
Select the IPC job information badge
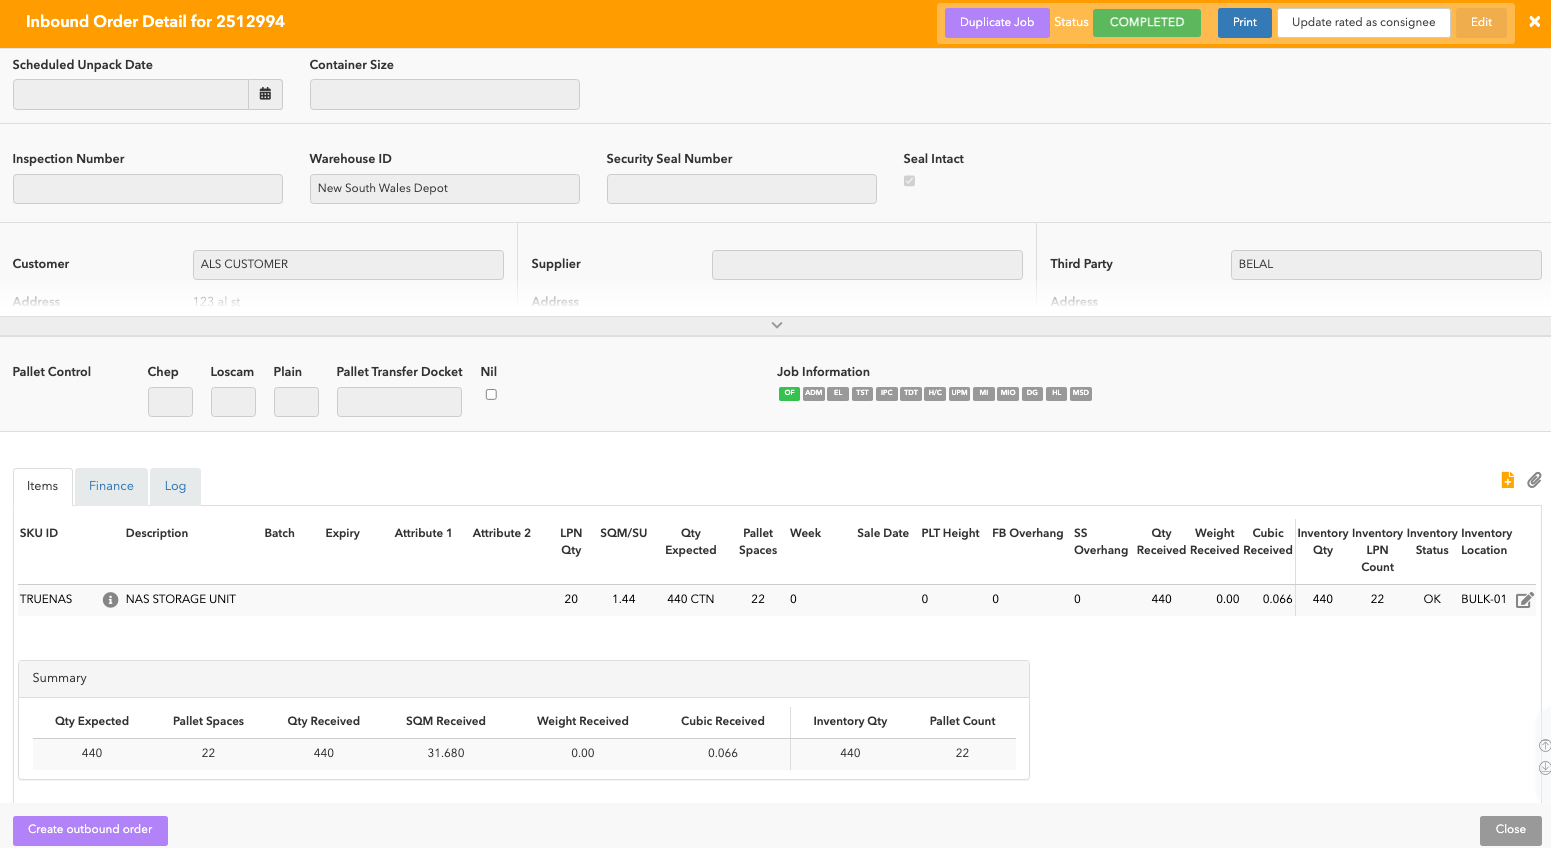tap(886, 393)
